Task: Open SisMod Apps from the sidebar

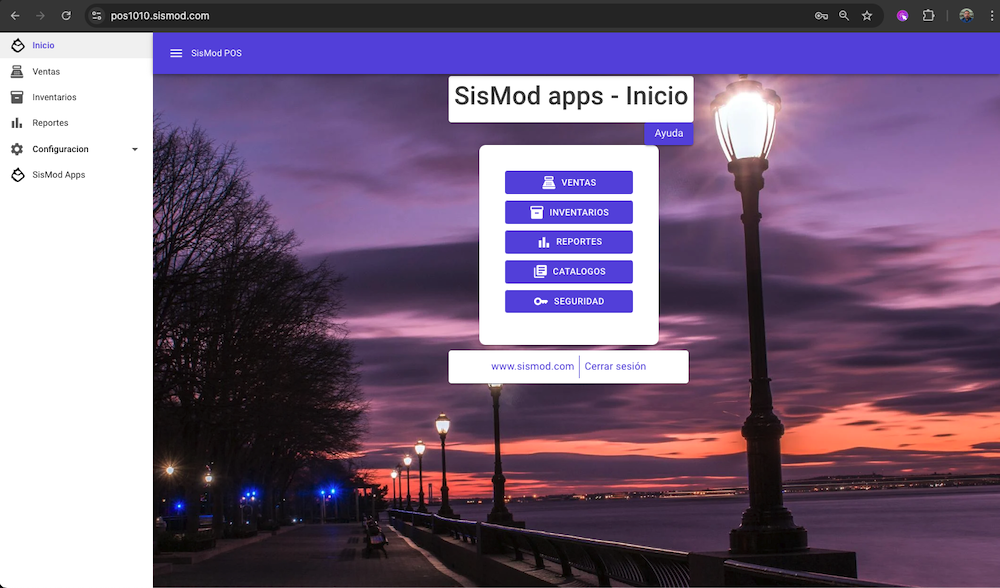Action: [77, 175]
